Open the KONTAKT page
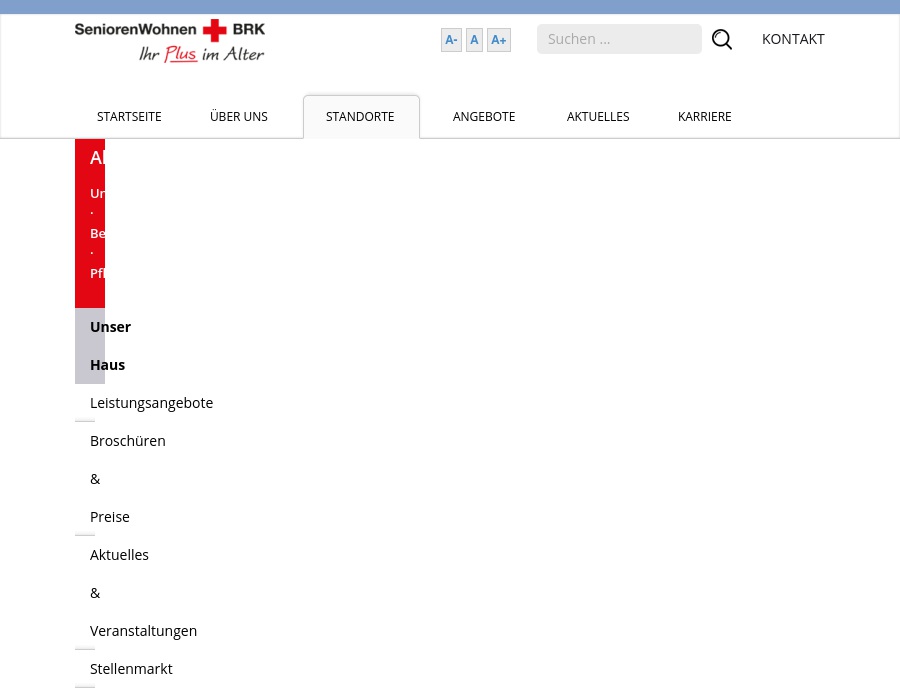The height and width of the screenshot is (700, 900). click(x=793, y=39)
